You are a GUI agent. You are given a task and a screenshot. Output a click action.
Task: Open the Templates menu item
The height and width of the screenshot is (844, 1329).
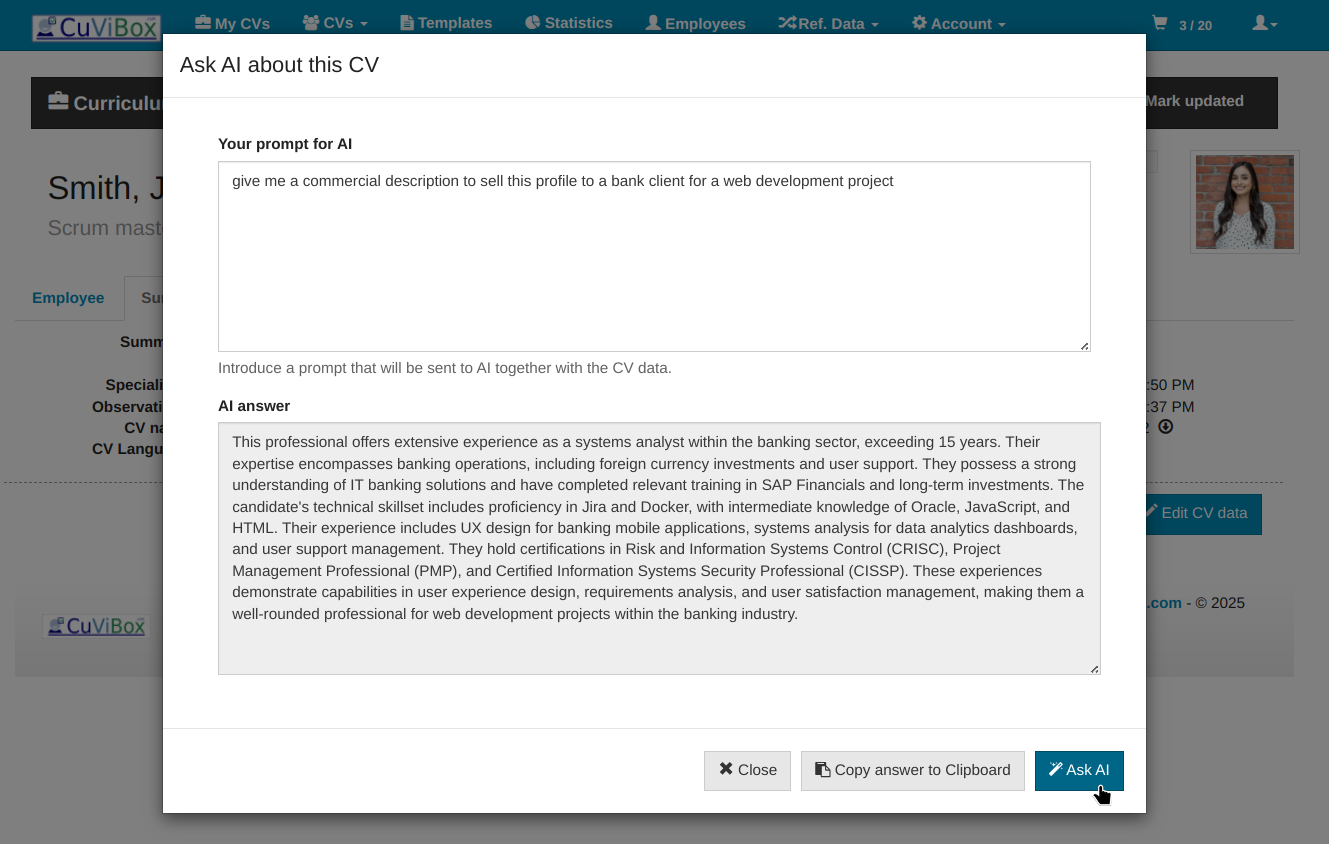click(446, 23)
